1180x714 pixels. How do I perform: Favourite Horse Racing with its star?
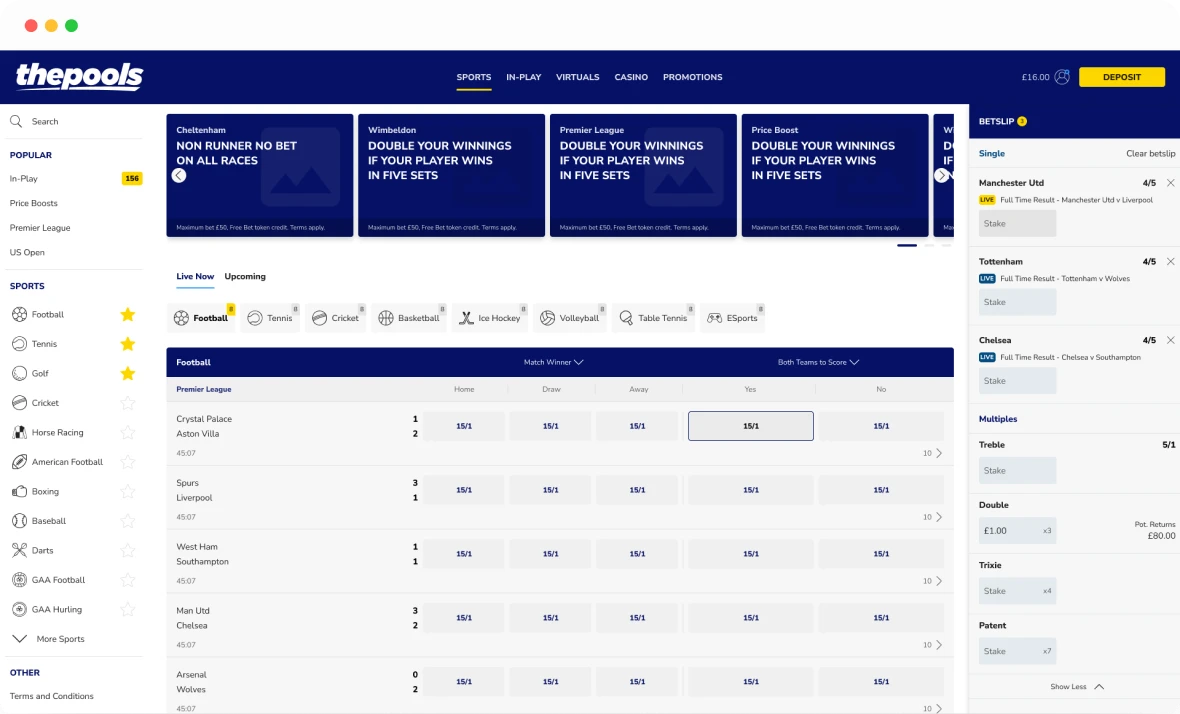point(128,433)
